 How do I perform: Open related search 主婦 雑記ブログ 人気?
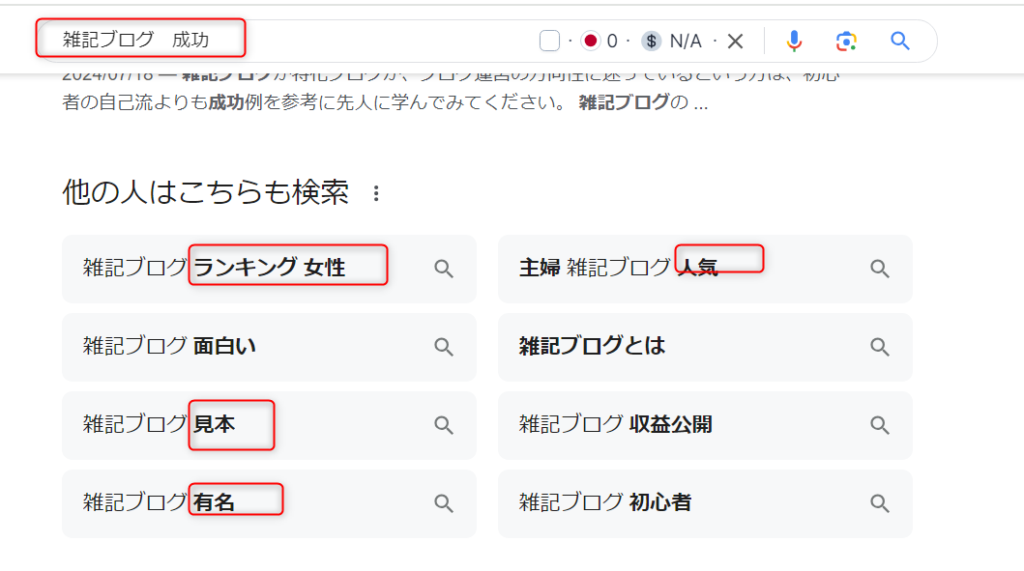point(705,269)
